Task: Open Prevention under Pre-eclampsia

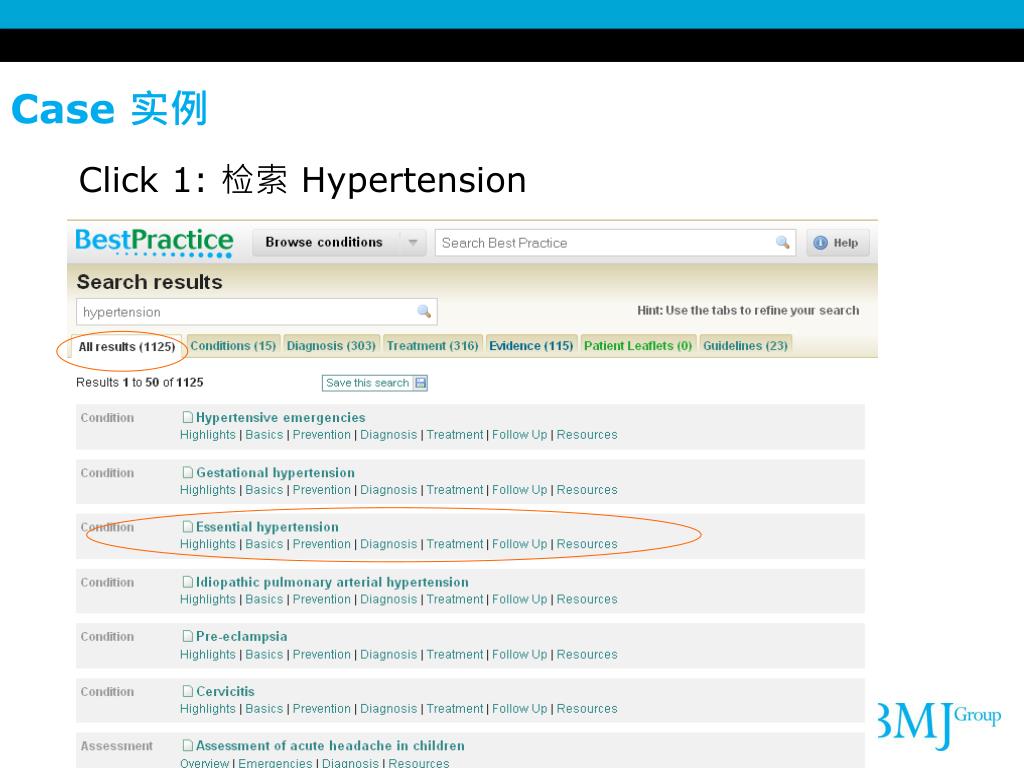Action: 322,654
